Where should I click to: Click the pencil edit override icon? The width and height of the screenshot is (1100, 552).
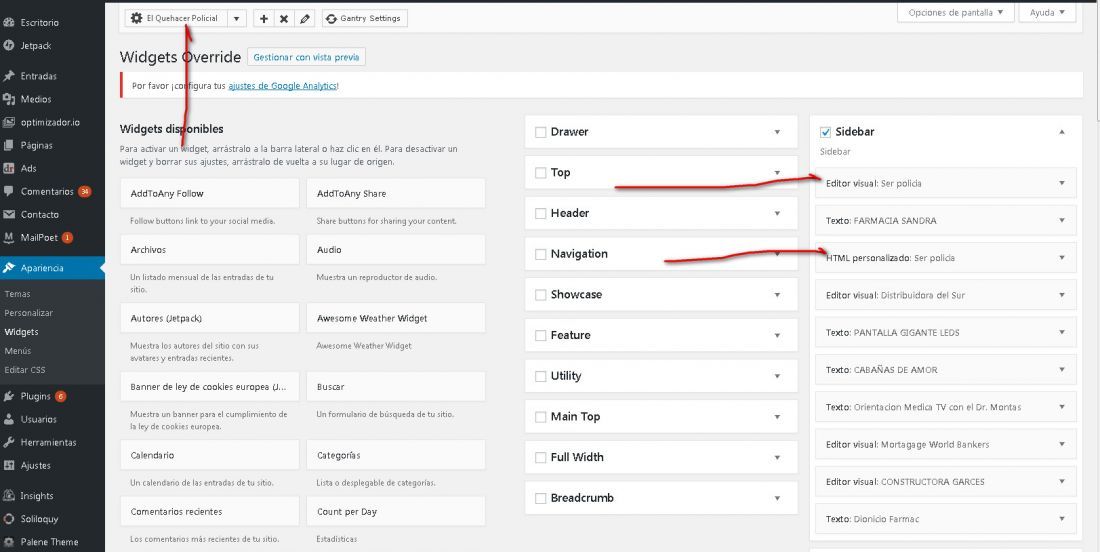tap(304, 19)
